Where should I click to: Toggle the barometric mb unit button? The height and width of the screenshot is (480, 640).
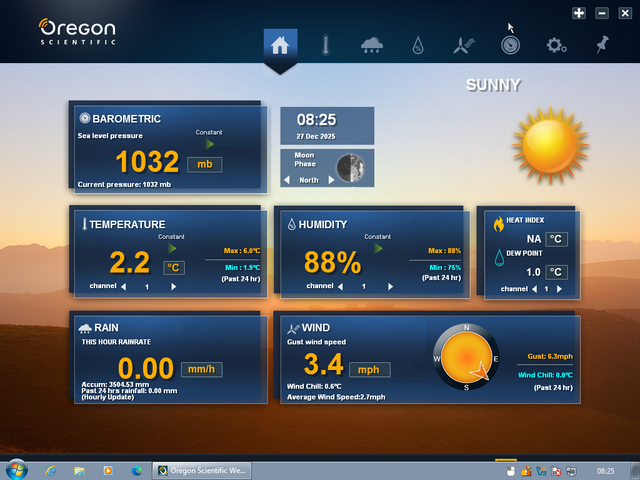(204, 164)
